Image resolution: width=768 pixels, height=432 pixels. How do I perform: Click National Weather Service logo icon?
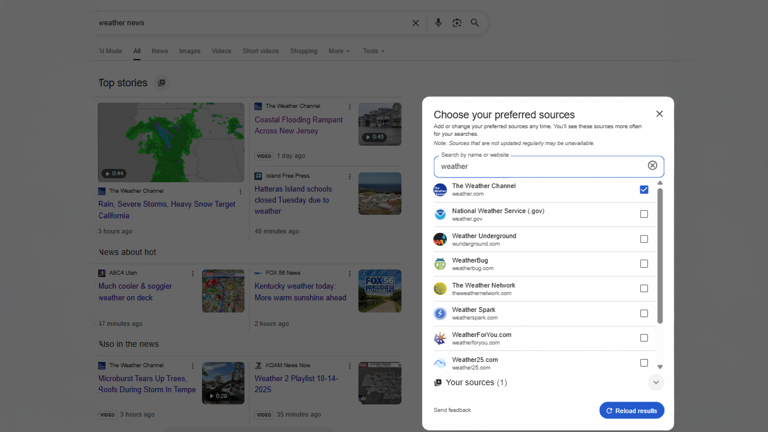click(x=440, y=214)
